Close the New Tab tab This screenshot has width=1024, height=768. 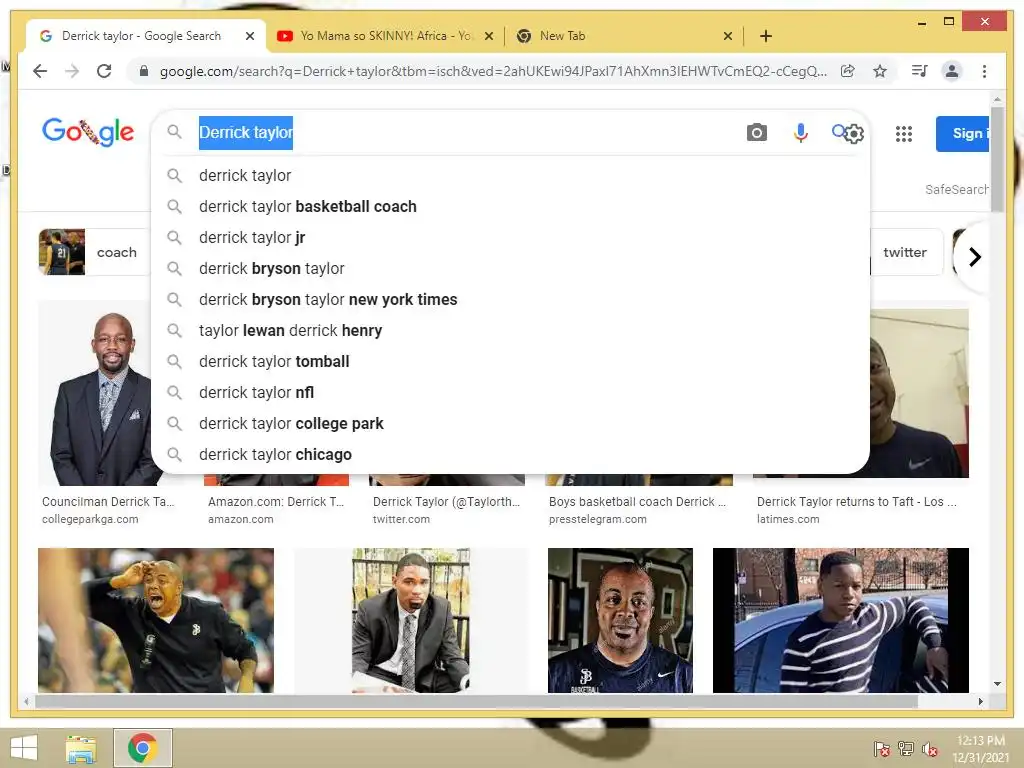tap(728, 36)
